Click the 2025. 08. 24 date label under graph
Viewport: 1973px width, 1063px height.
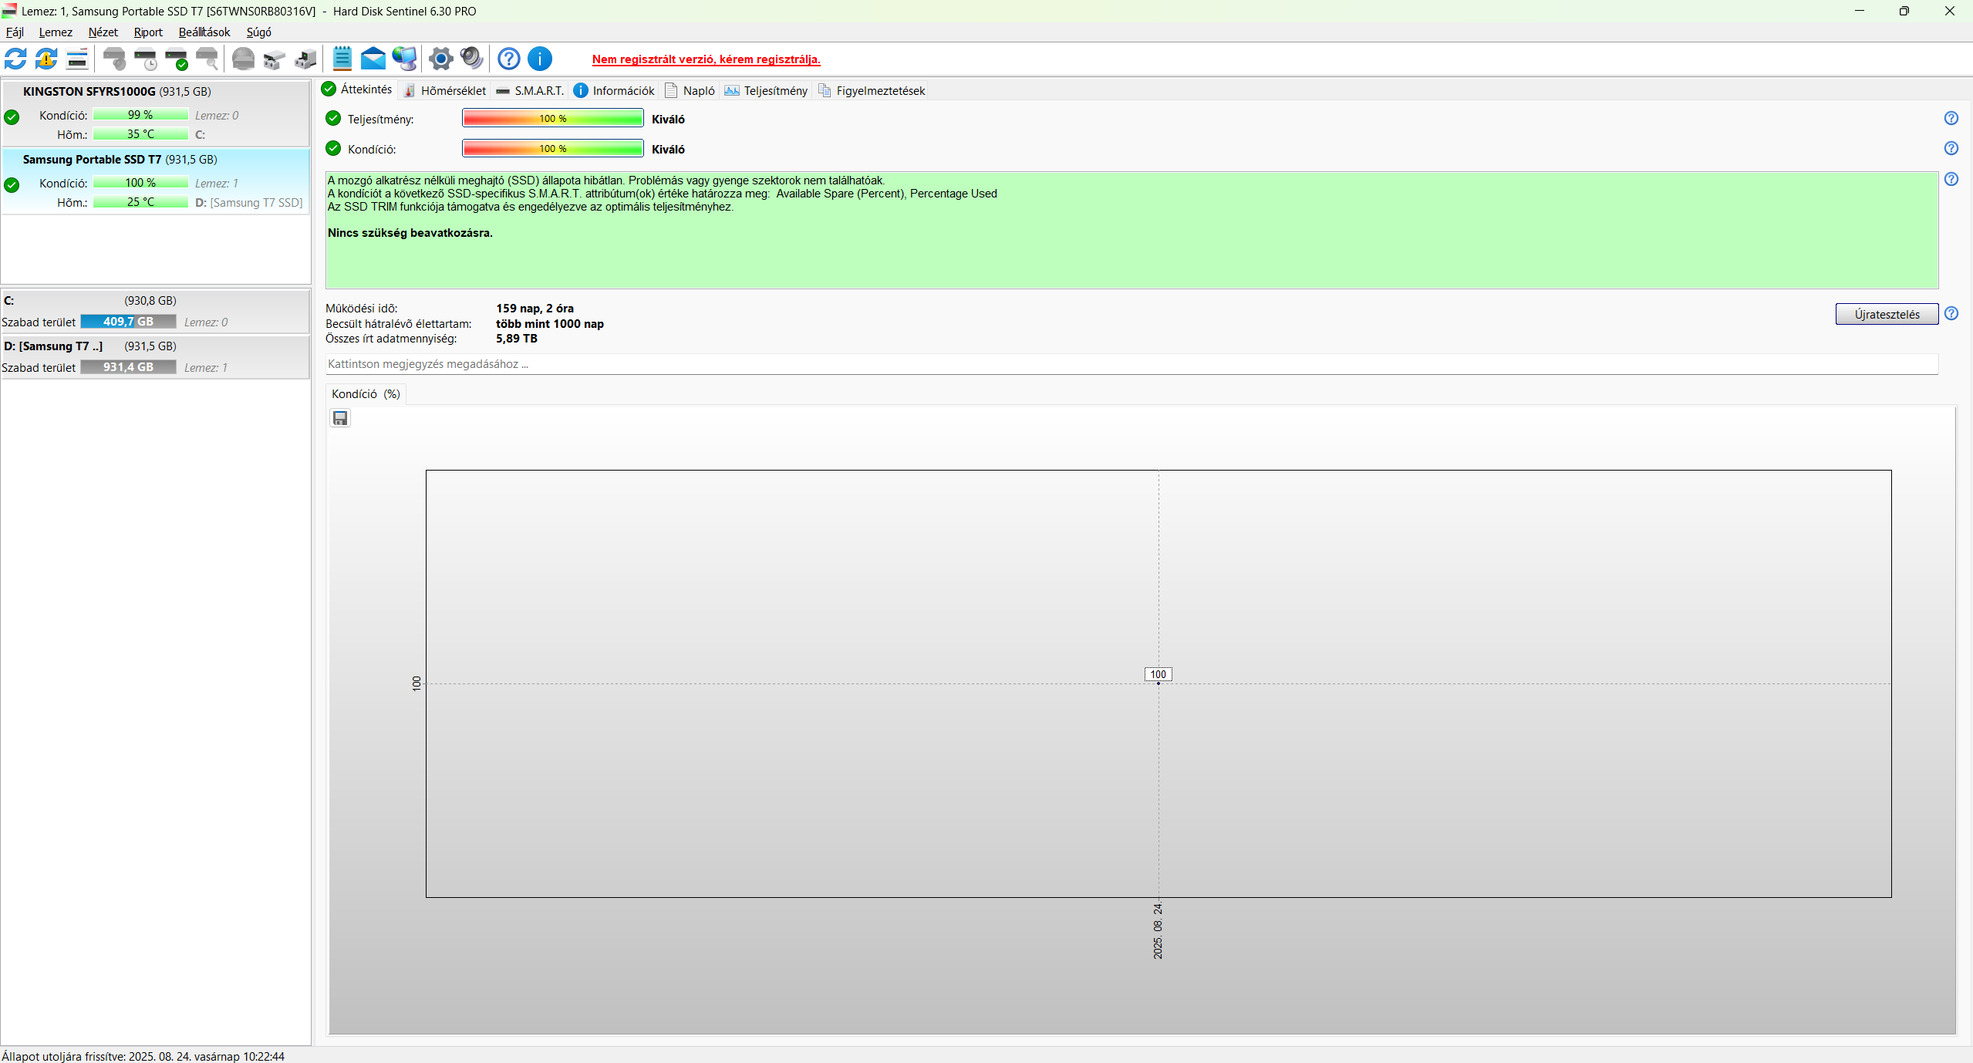[x=1158, y=932]
